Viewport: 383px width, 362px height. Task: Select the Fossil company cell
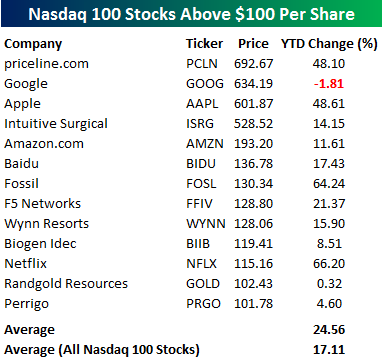(x=21, y=184)
